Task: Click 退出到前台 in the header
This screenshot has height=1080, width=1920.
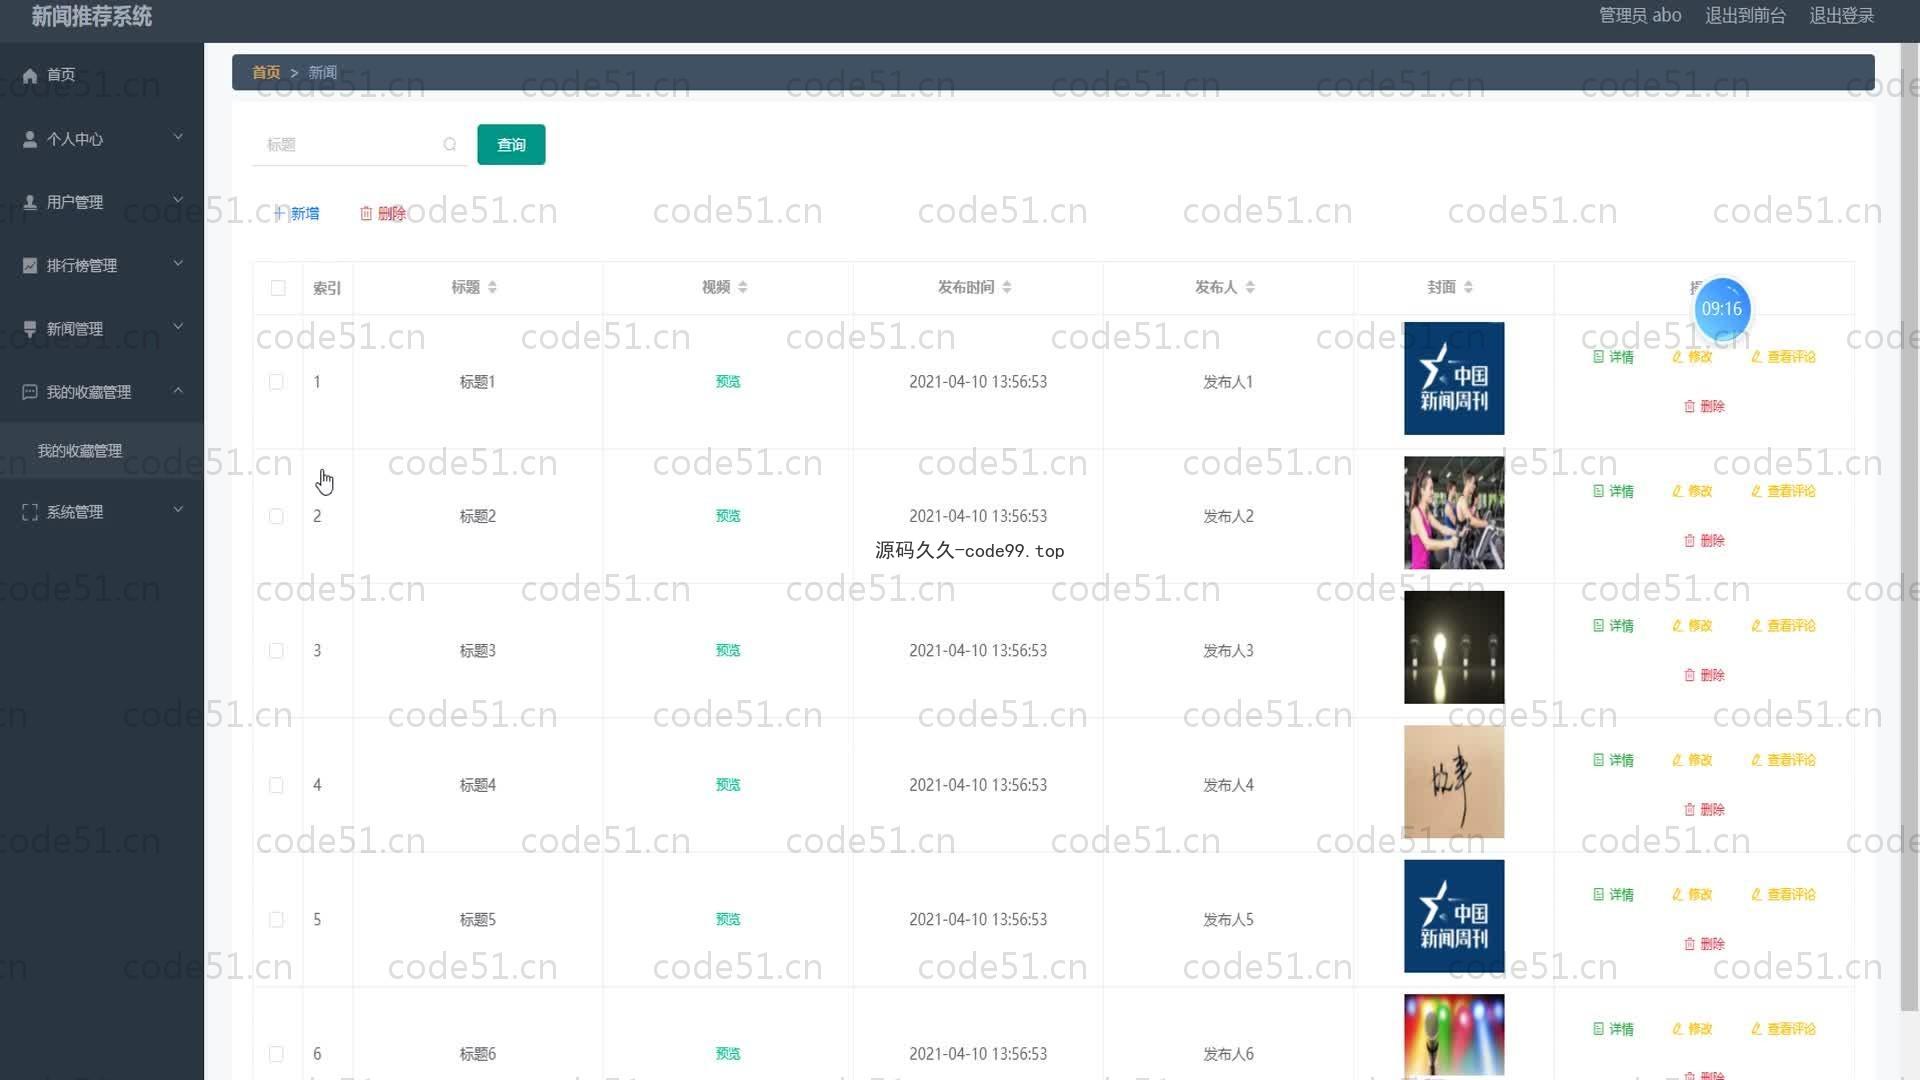Action: [x=1745, y=16]
